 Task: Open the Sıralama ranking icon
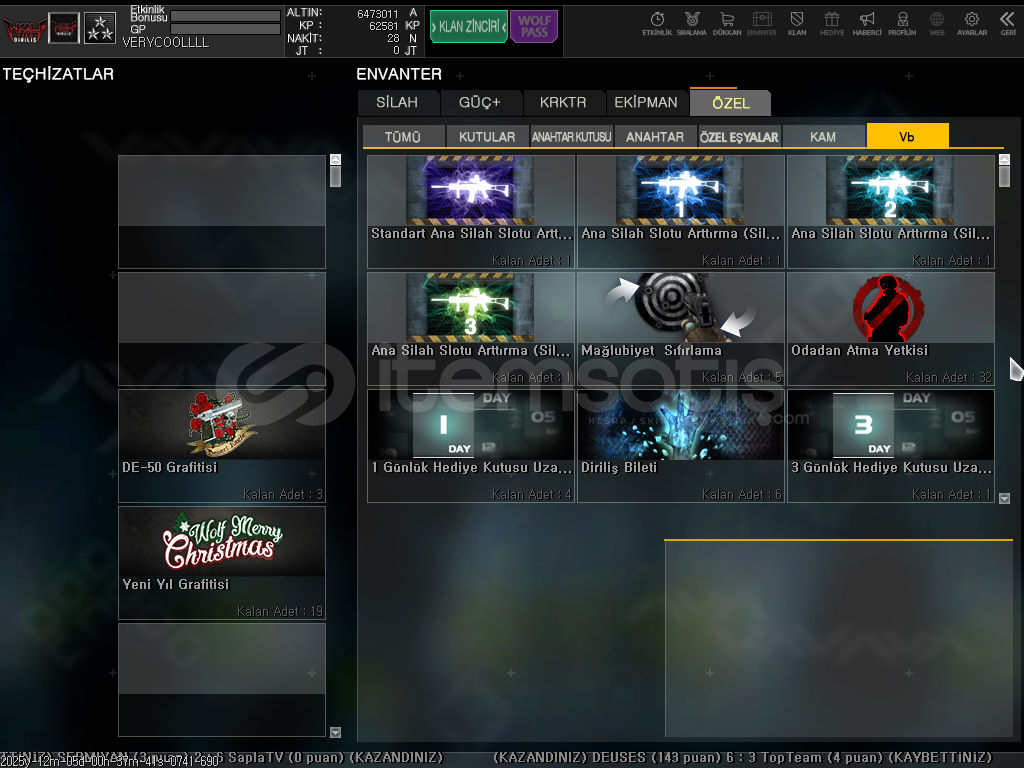click(691, 23)
